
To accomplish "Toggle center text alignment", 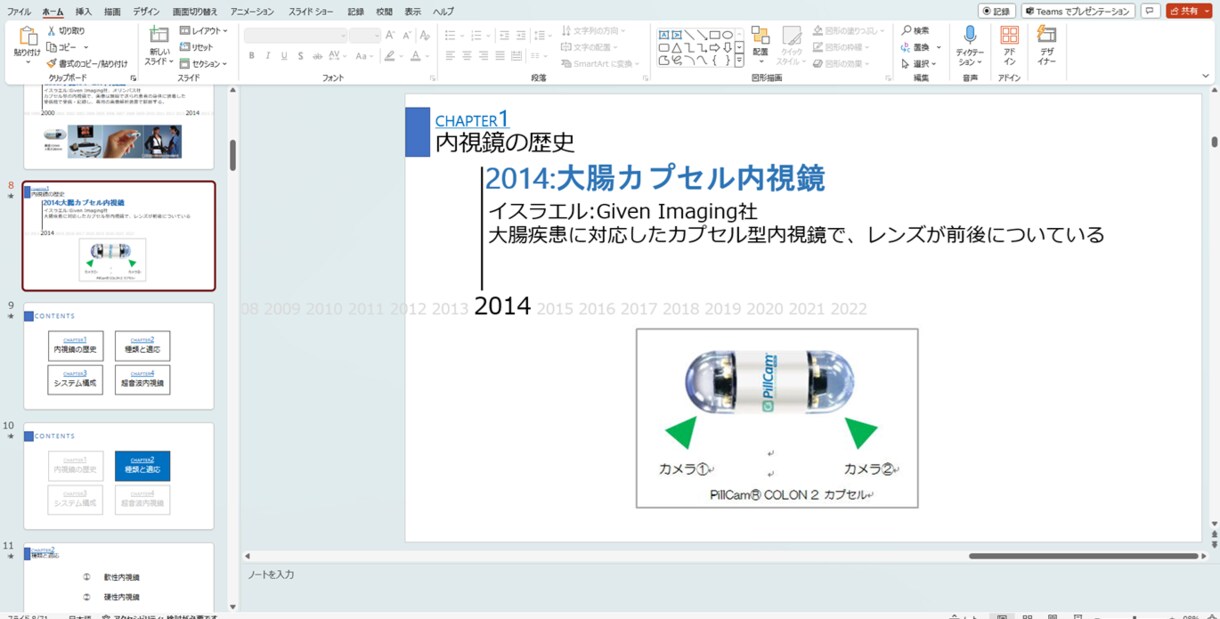I will coord(467,56).
